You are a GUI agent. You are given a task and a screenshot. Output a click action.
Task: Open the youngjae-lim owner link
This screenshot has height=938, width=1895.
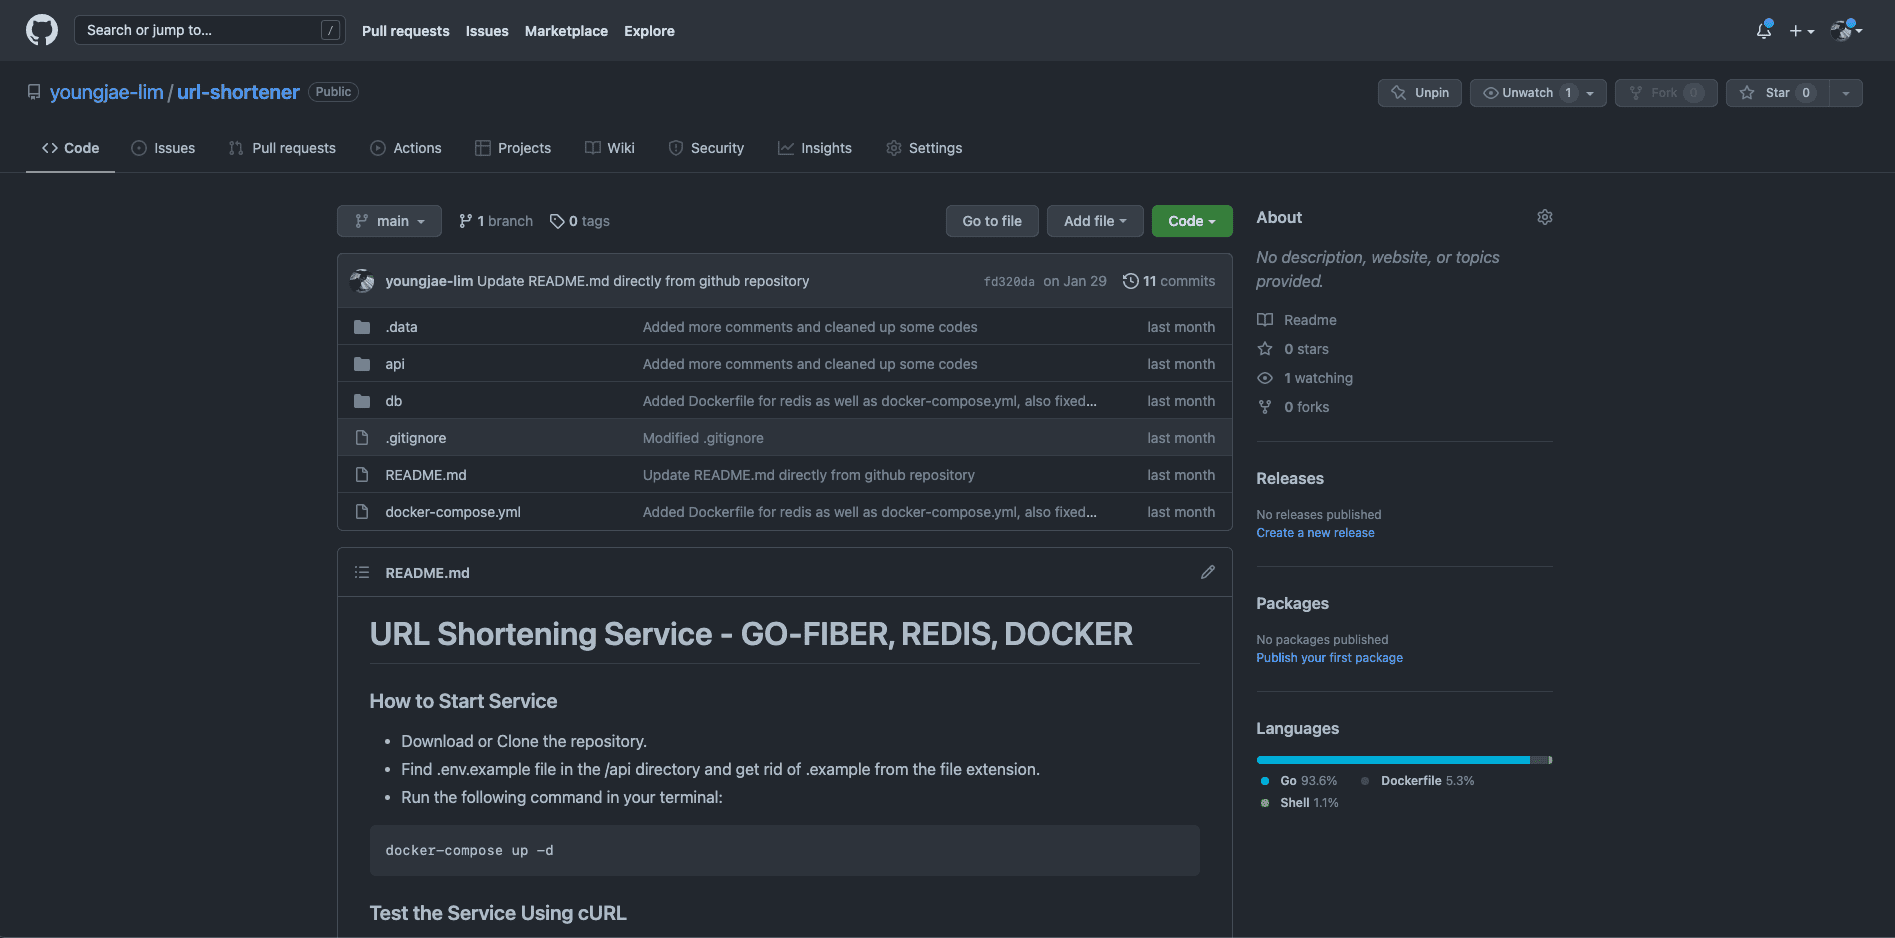click(106, 92)
